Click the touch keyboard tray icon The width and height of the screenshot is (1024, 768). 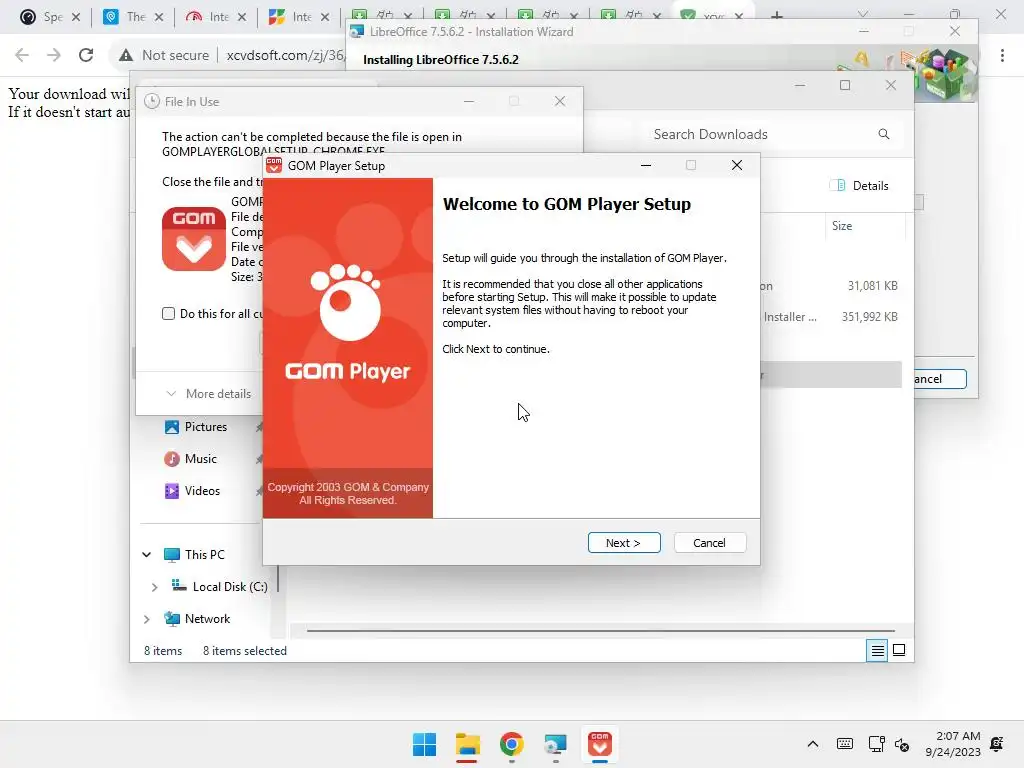[844, 744]
